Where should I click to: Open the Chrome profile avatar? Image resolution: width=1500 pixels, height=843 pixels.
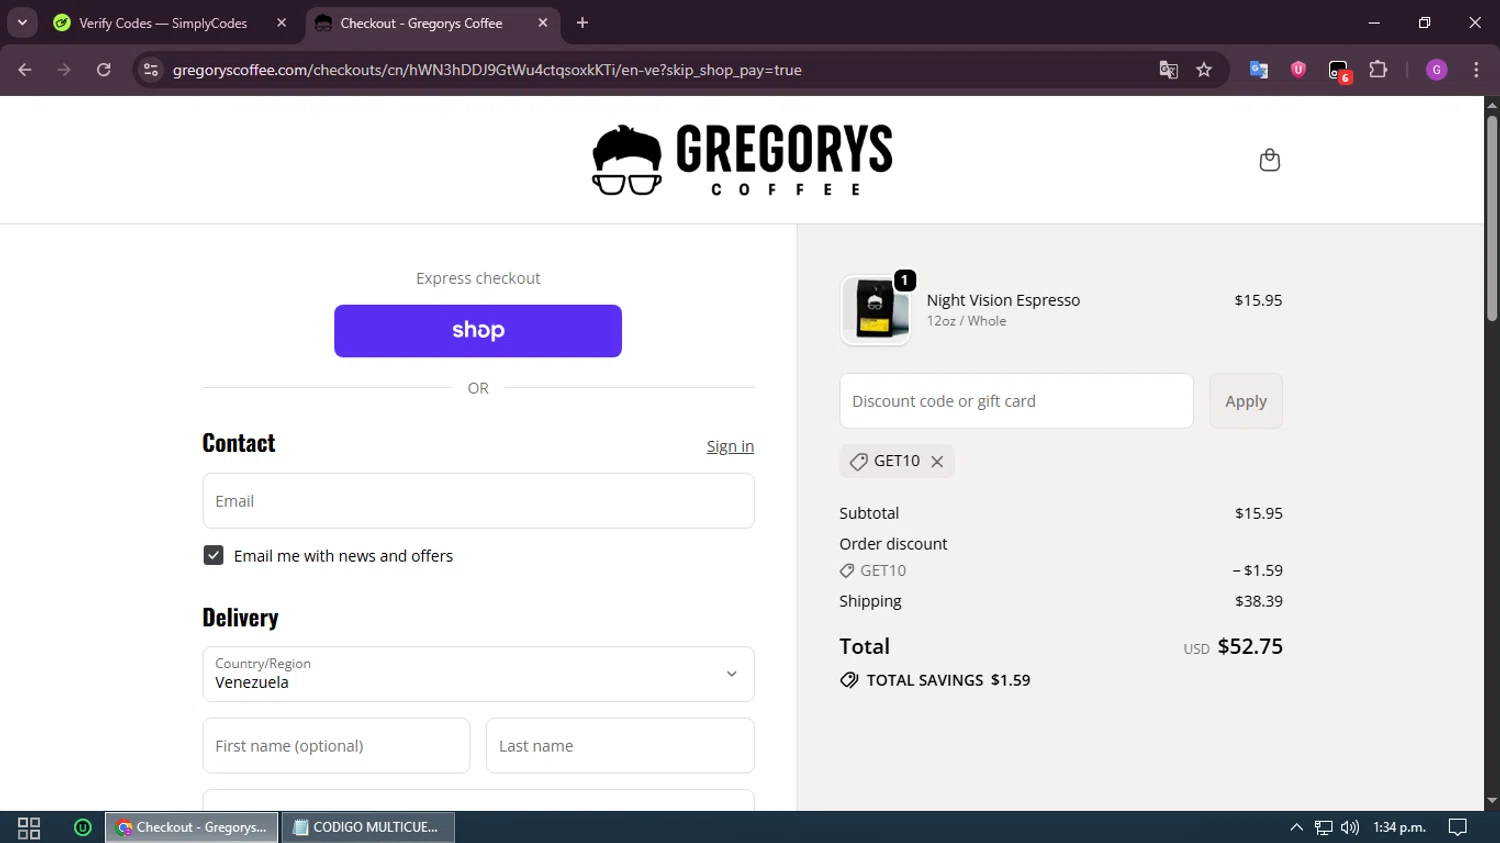pyautogui.click(x=1437, y=70)
